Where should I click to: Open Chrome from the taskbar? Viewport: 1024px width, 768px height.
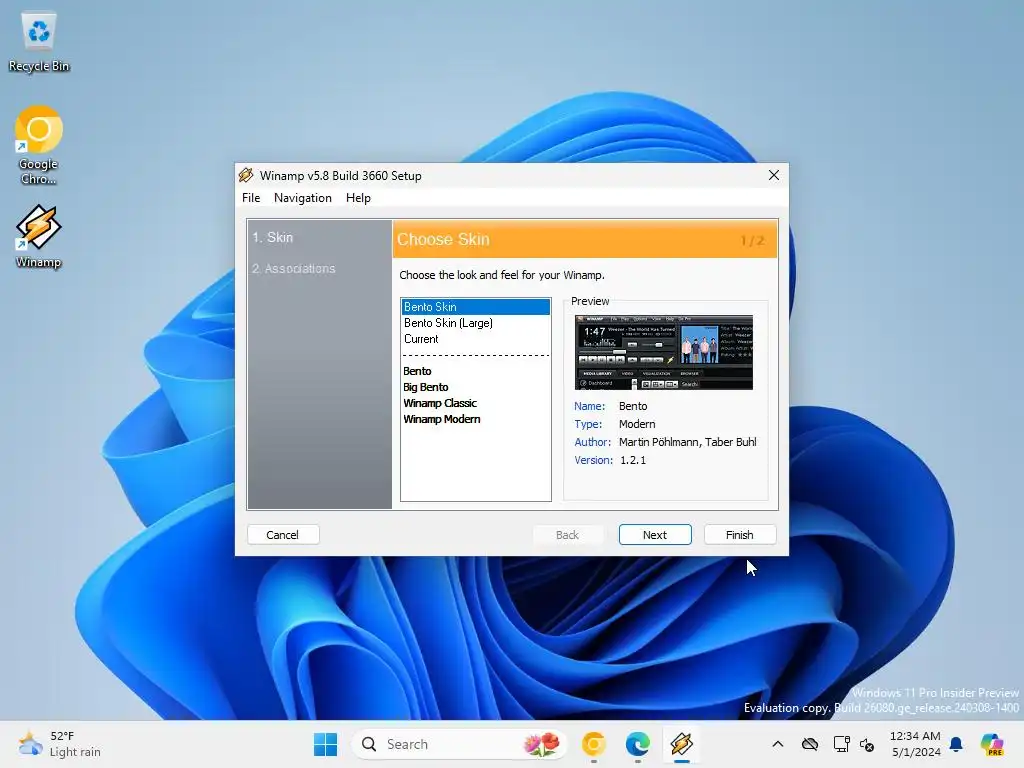(594, 744)
